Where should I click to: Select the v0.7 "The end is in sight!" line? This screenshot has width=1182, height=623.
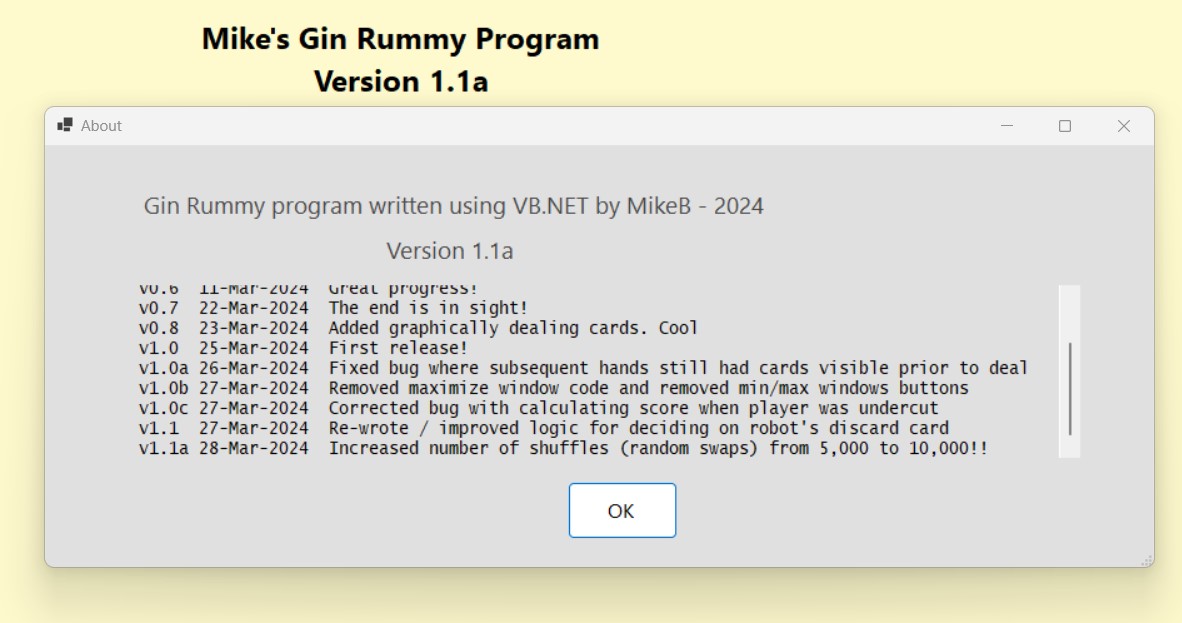click(428, 308)
